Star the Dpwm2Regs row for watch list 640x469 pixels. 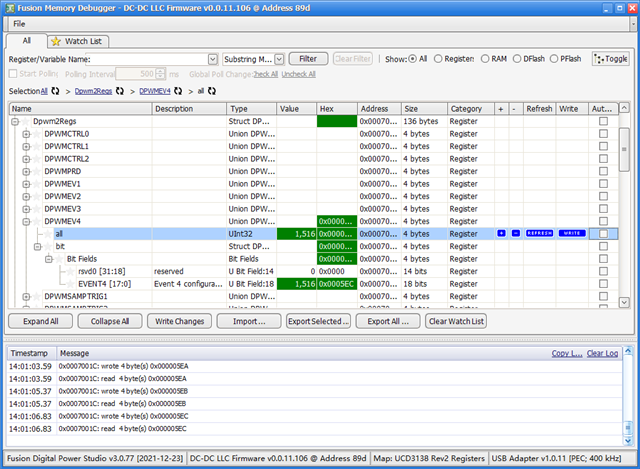pos(26,121)
